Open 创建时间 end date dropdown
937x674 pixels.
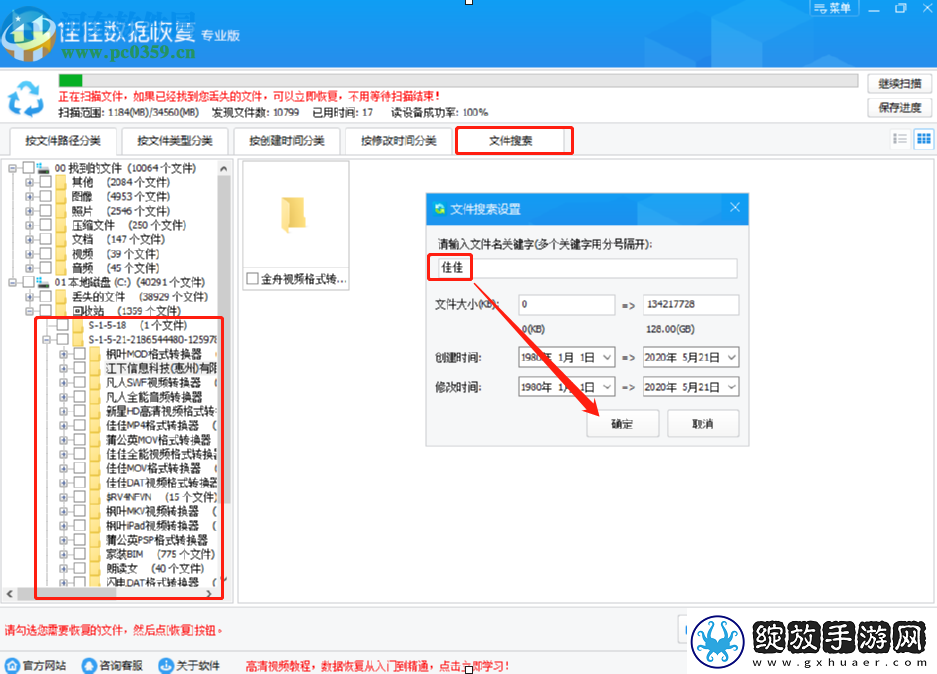(x=731, y=357)
